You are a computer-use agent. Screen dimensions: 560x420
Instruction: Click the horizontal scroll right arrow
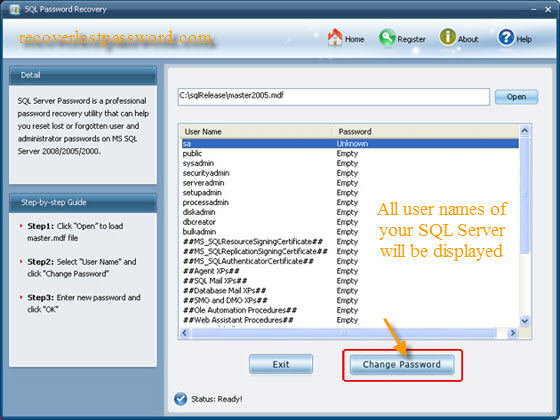(x=512, y=333)
